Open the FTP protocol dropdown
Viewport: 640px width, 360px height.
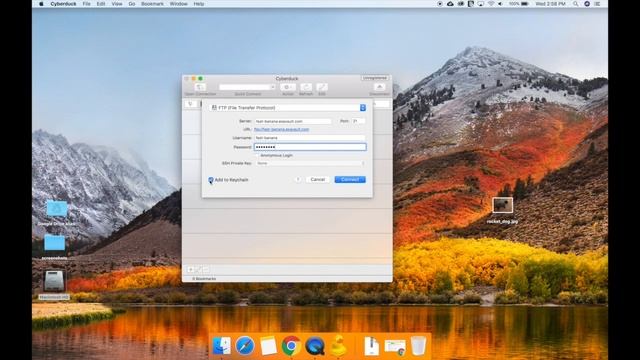pyautogui.click(x=288, y=108)
